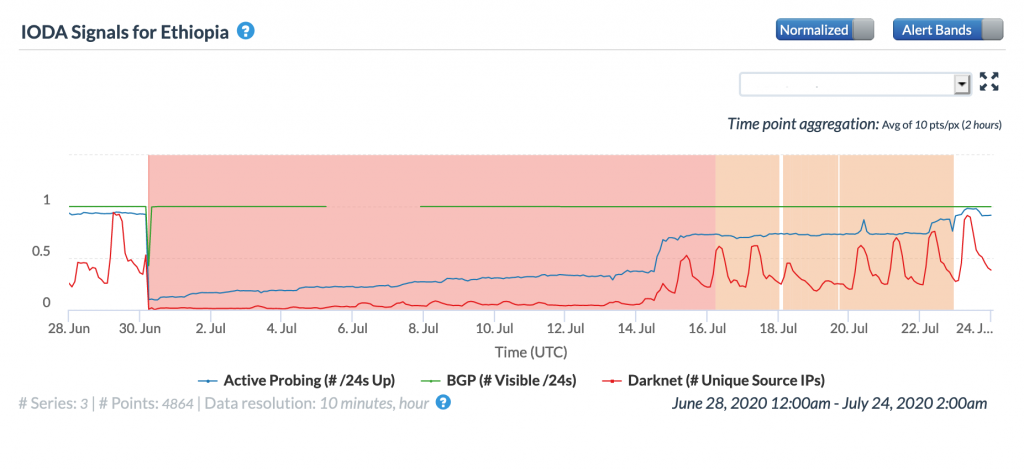Click the help icon next to Data resolution
Screen dimensions: 1024x469
[444, 403]
